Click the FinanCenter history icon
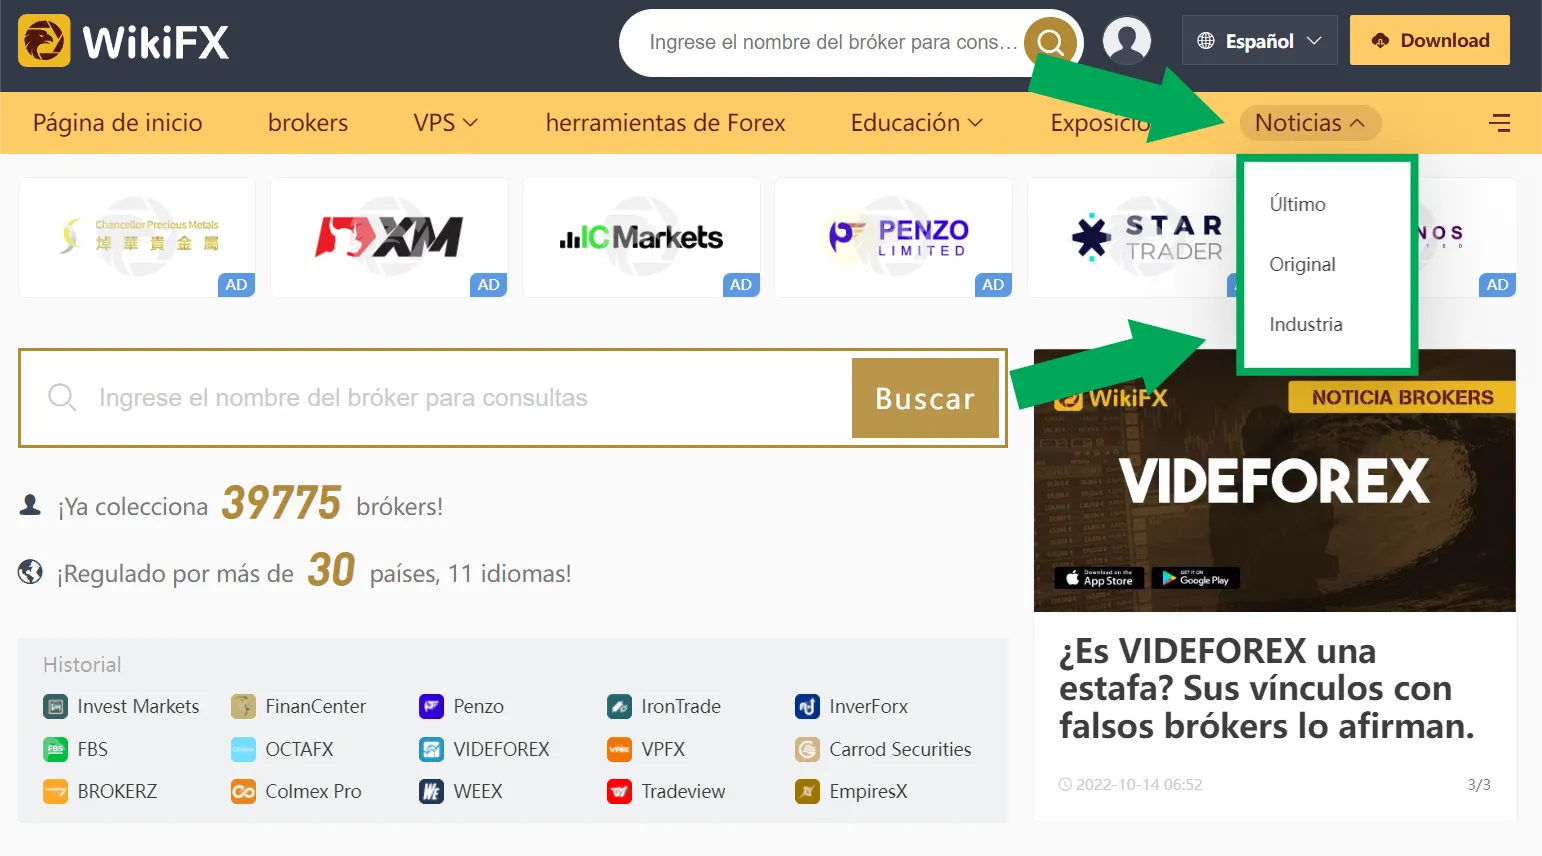Screen dimensions: 1542x856 pyautogui.click(x=243, y=707)
